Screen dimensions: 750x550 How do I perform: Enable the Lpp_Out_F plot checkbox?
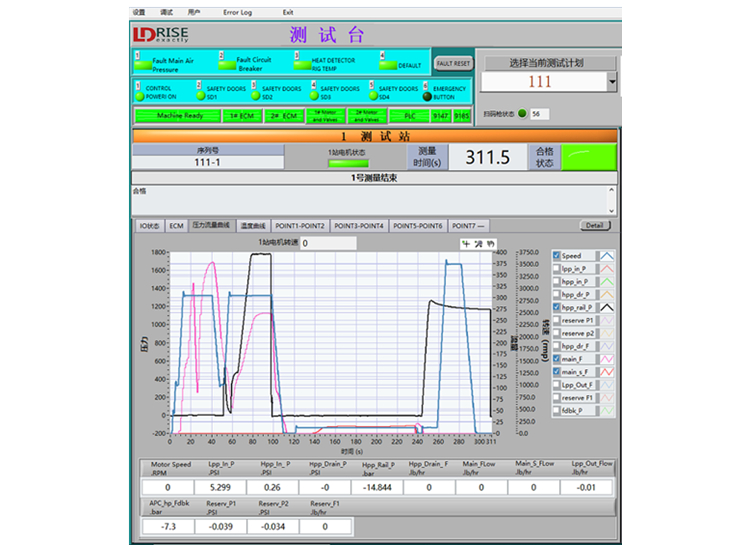[557, 385]
